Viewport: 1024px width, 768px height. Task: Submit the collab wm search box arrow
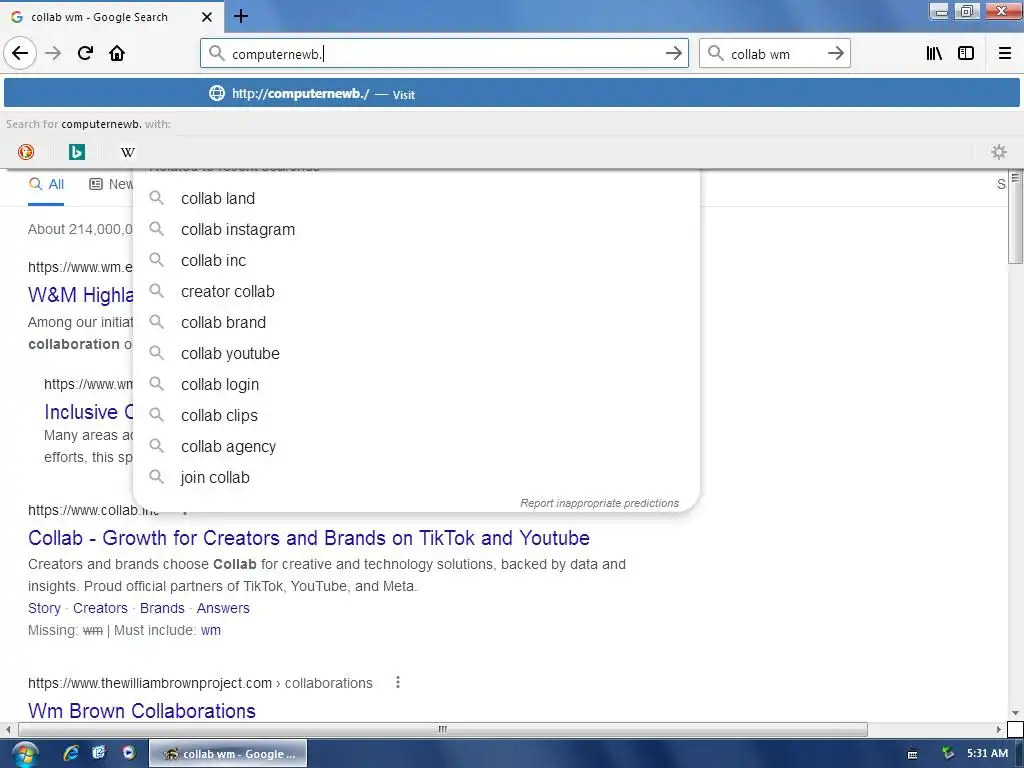[x=835, y=53]
